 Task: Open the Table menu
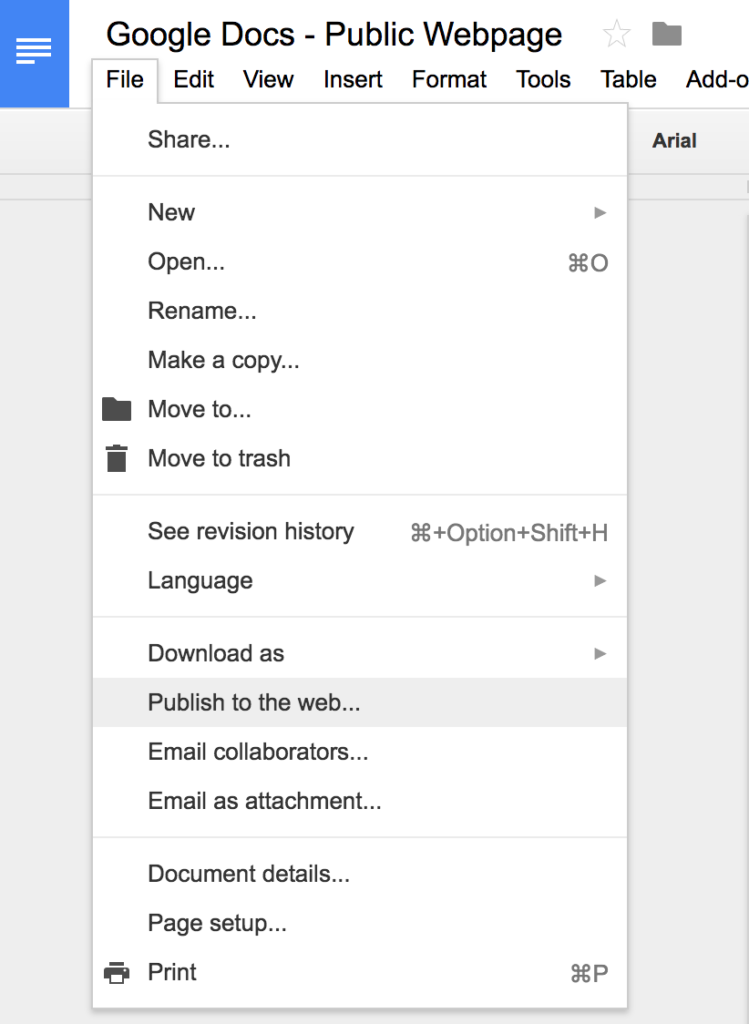[x=628, y=80]
